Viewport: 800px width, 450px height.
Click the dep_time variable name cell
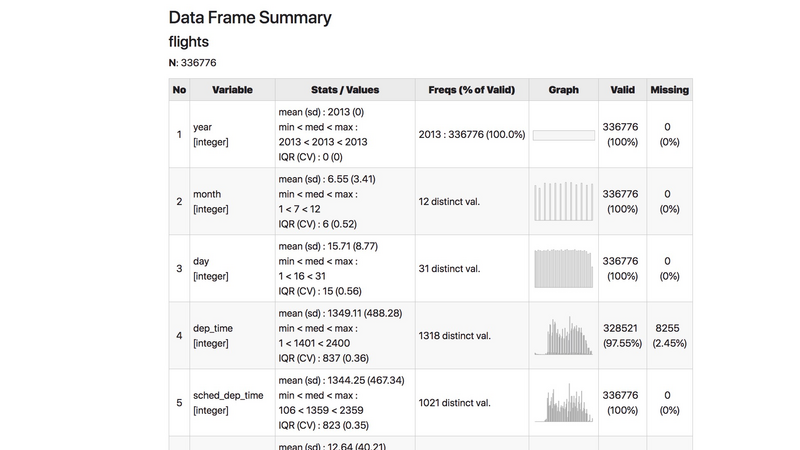click(213, 335)
